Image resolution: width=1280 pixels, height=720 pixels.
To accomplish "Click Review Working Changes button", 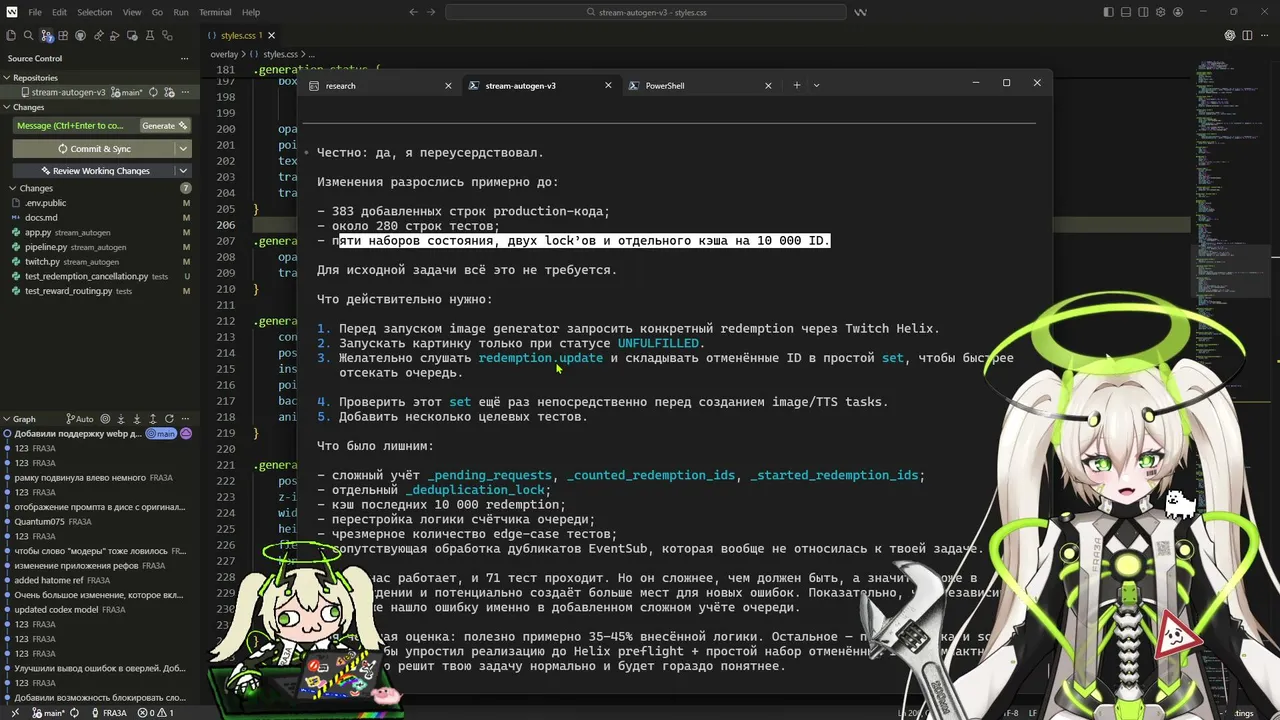I will coord(94,171).
